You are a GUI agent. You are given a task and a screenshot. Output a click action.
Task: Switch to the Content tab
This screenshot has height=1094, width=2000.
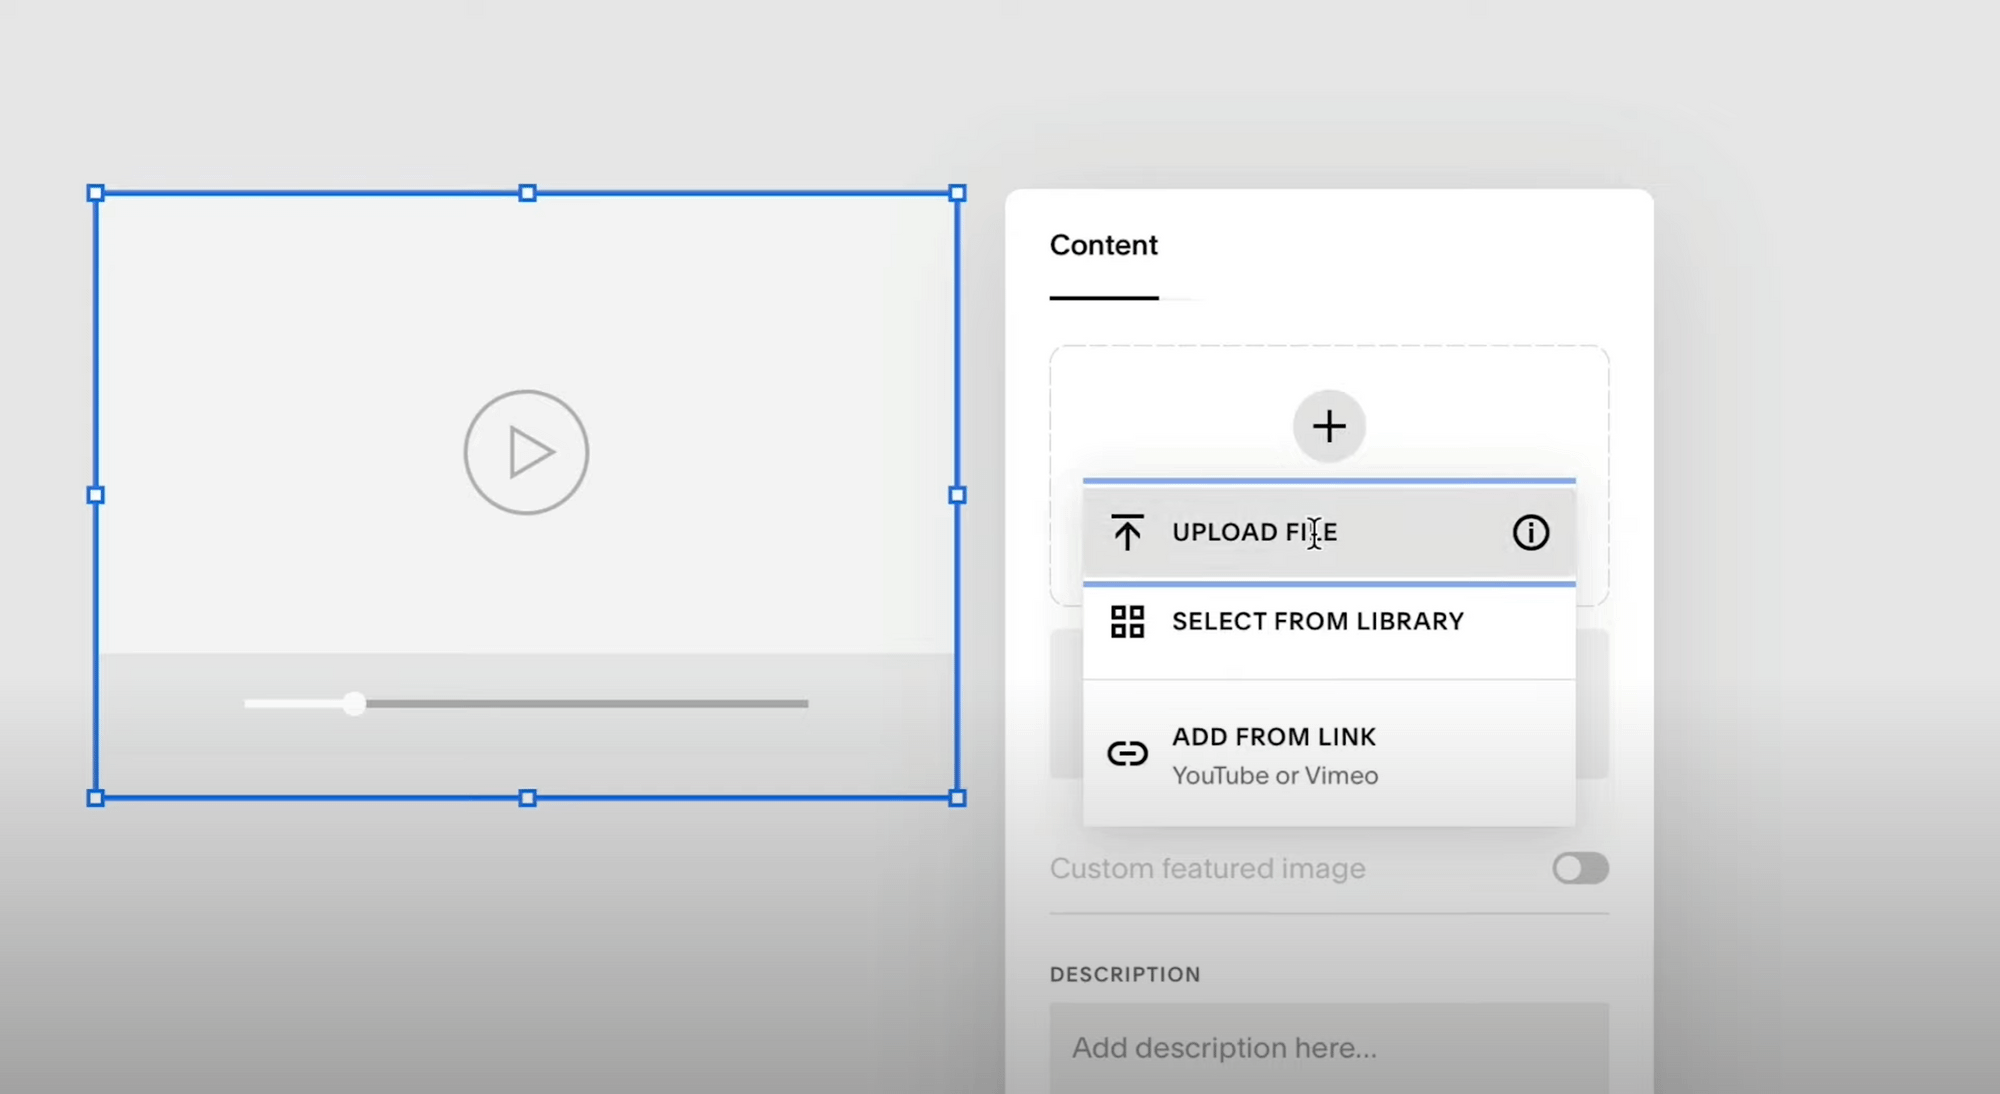1103,246
